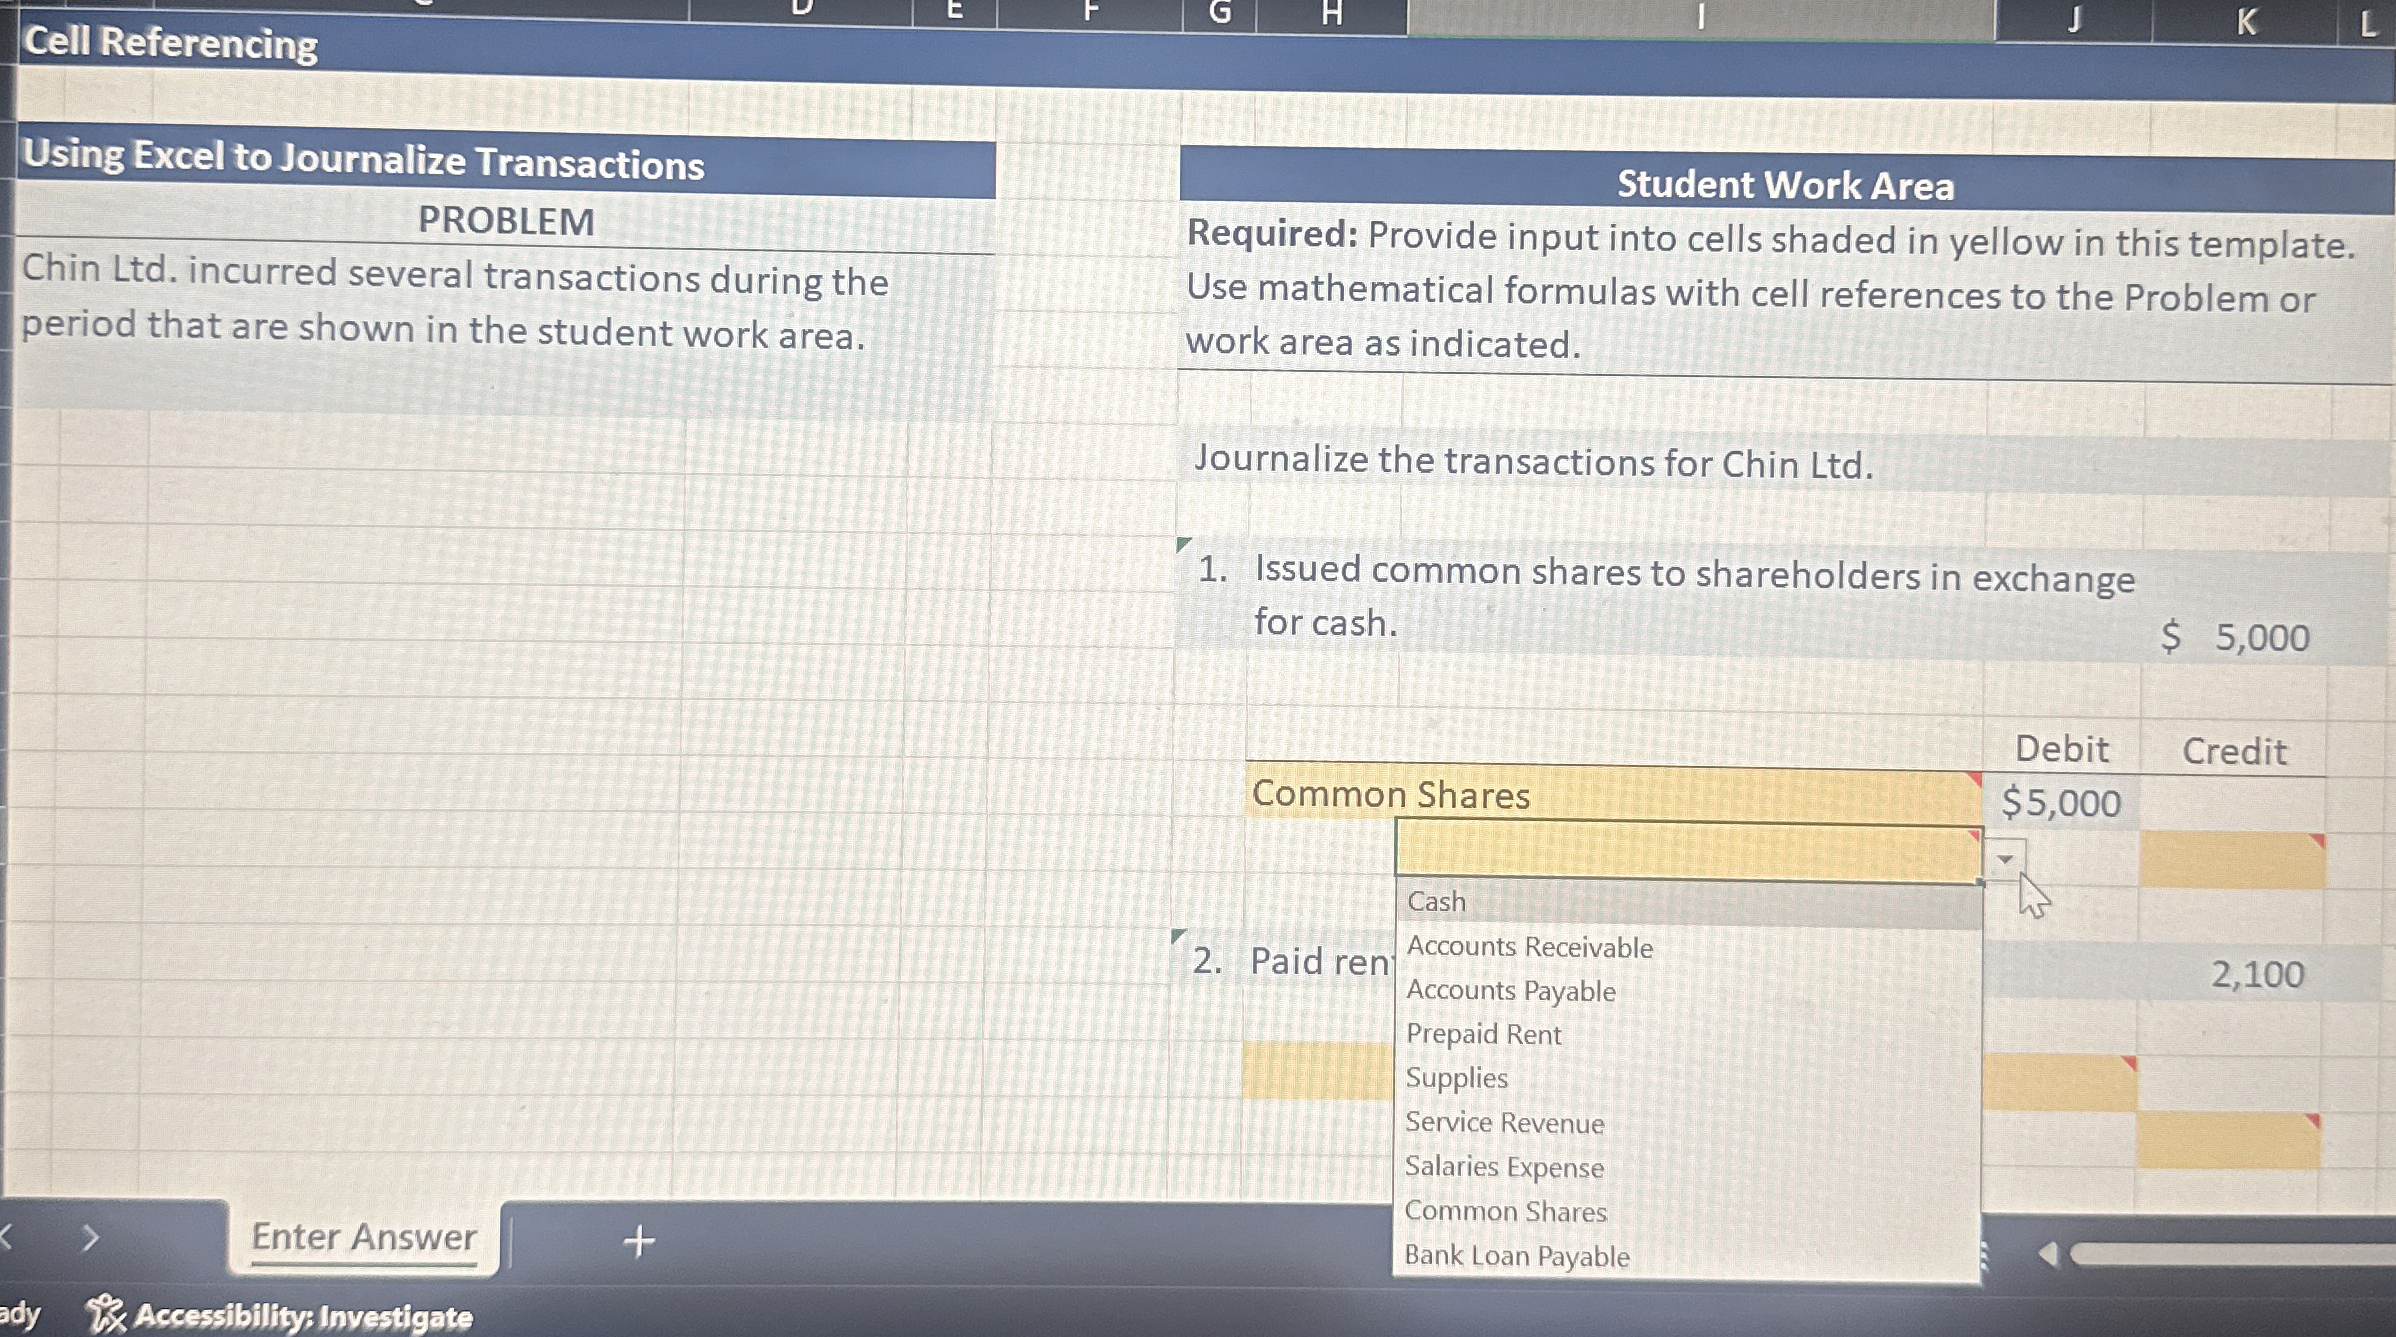Expand the dropdown list beside the yellow cell
Viewport: 2396px width, 1337px height.
(x=2007, y=857)
